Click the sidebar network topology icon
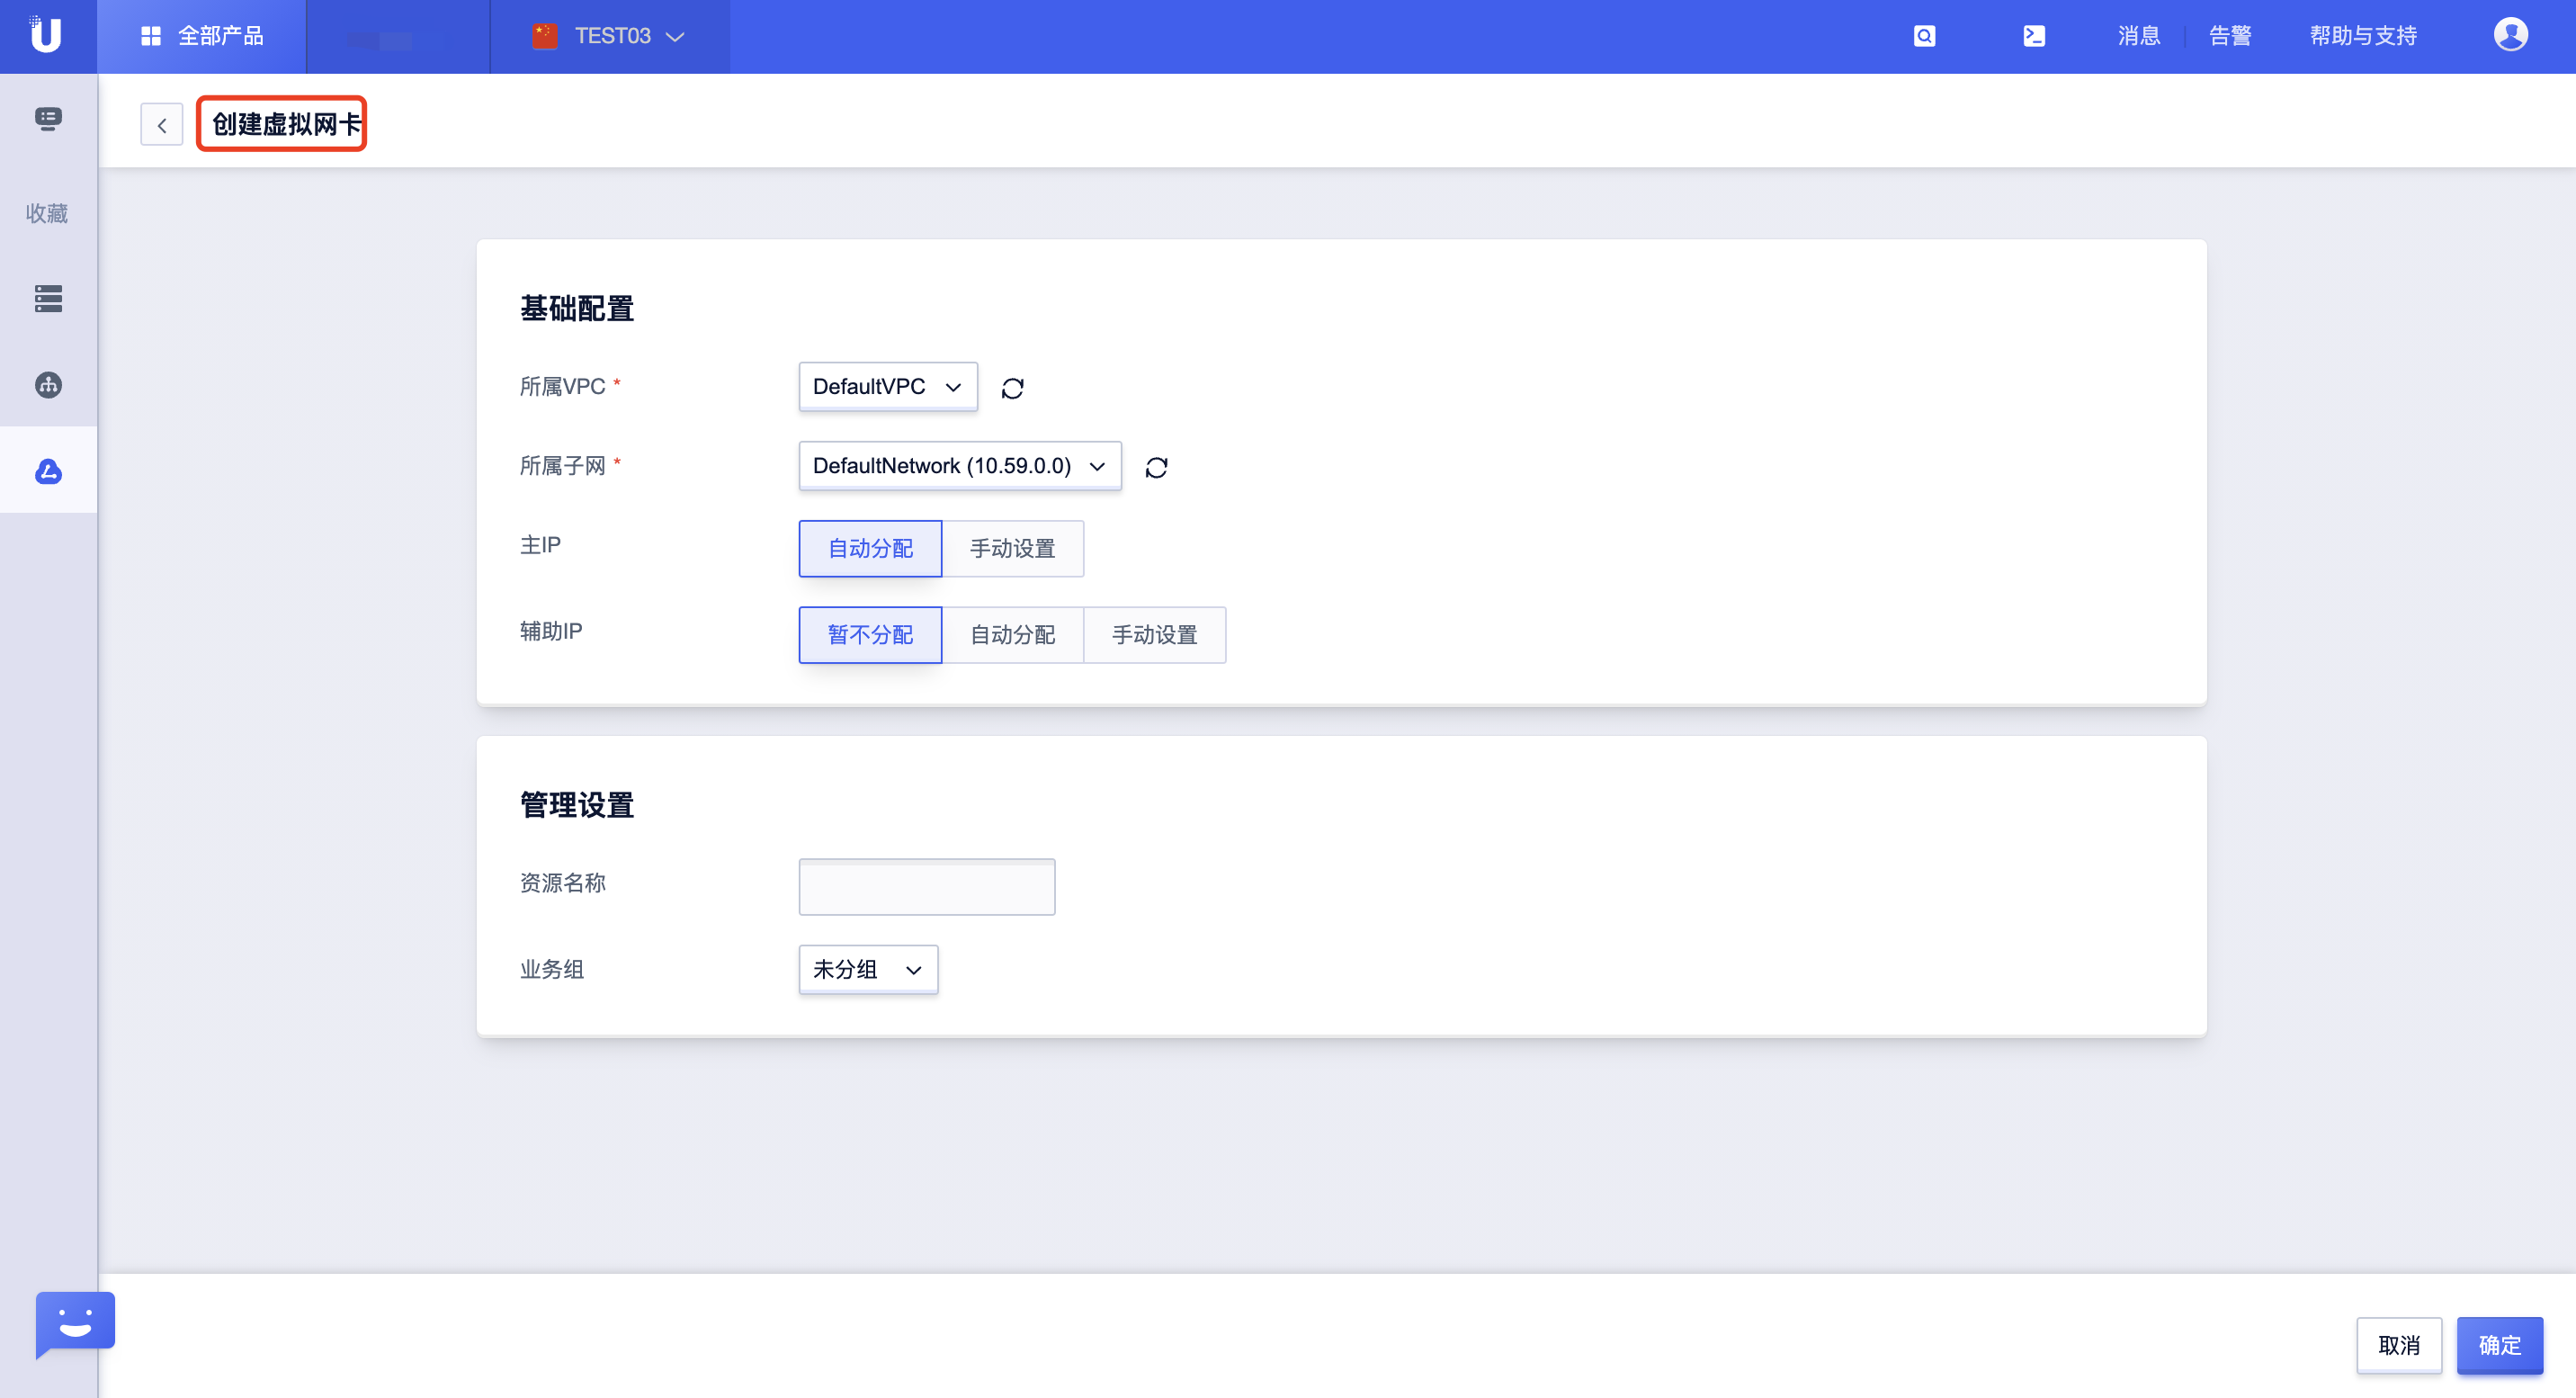 click(x=48, y=385)
